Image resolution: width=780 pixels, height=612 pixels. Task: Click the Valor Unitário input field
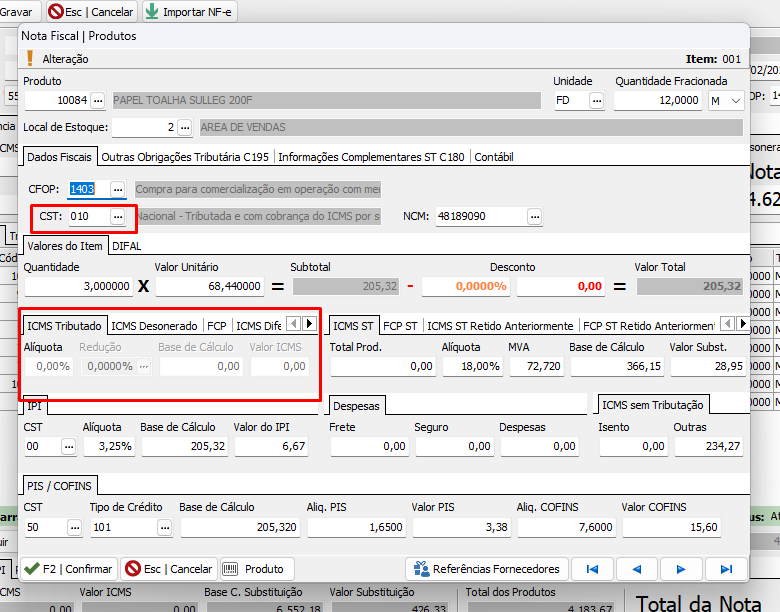(x=210, y=286)
